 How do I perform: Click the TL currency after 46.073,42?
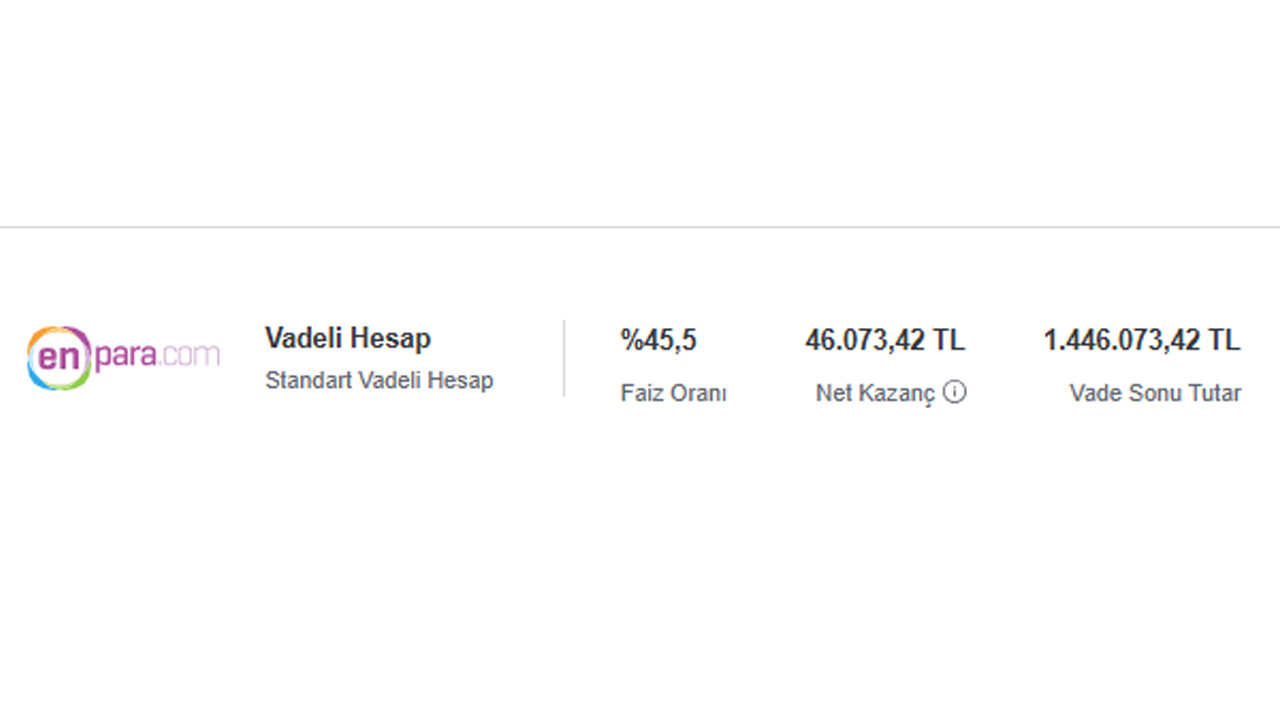pyautogui.click(x=949, y=340)
